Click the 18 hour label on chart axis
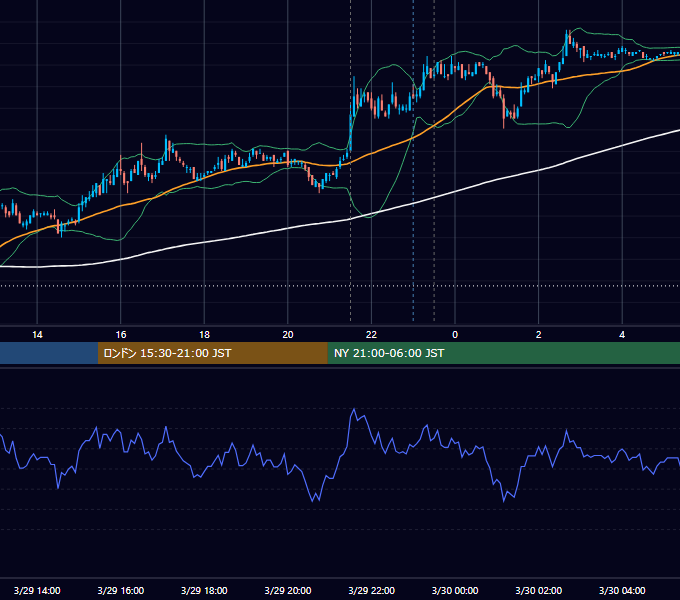 point(204,335)
